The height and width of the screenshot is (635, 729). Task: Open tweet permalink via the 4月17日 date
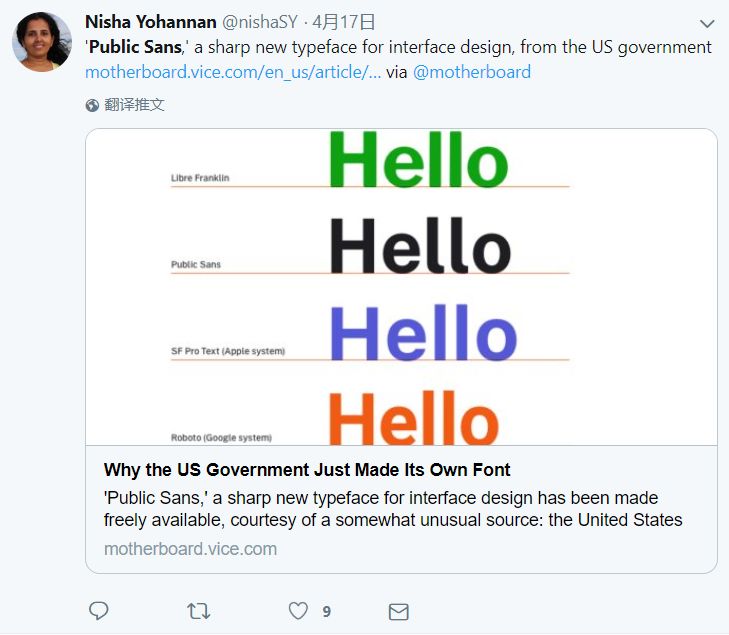click(x=344, y=22)
